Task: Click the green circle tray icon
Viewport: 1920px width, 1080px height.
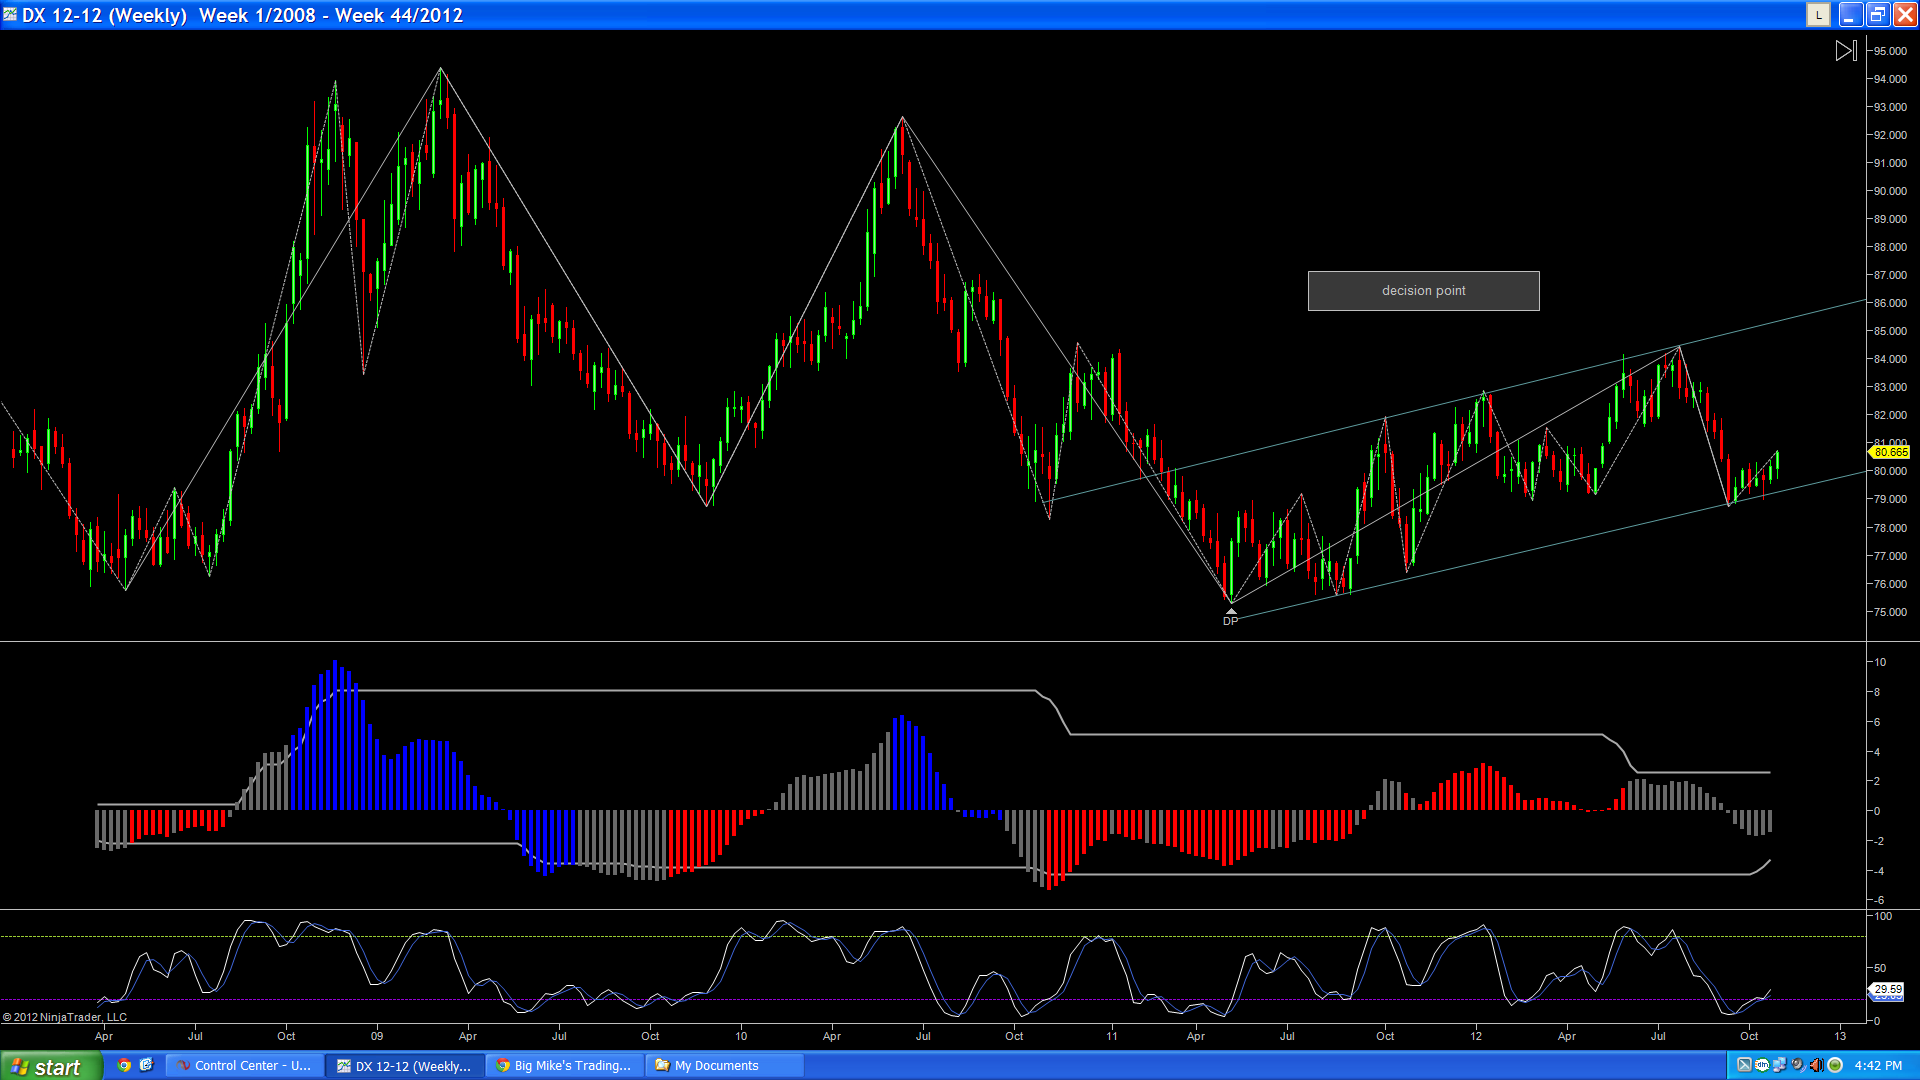Action: (x=1835, y=1065)
